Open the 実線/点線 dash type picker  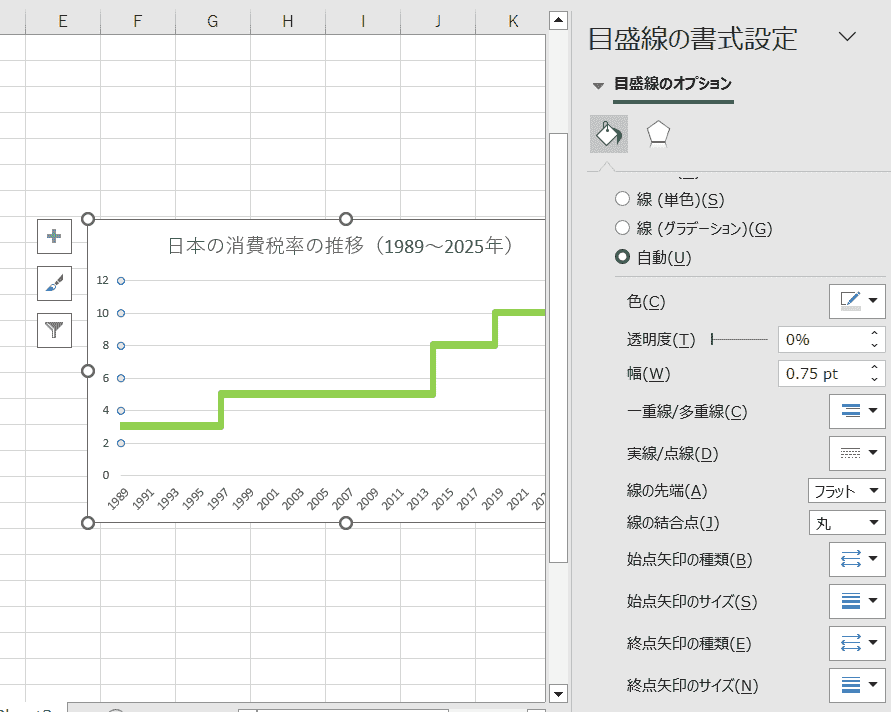[857, 453]
